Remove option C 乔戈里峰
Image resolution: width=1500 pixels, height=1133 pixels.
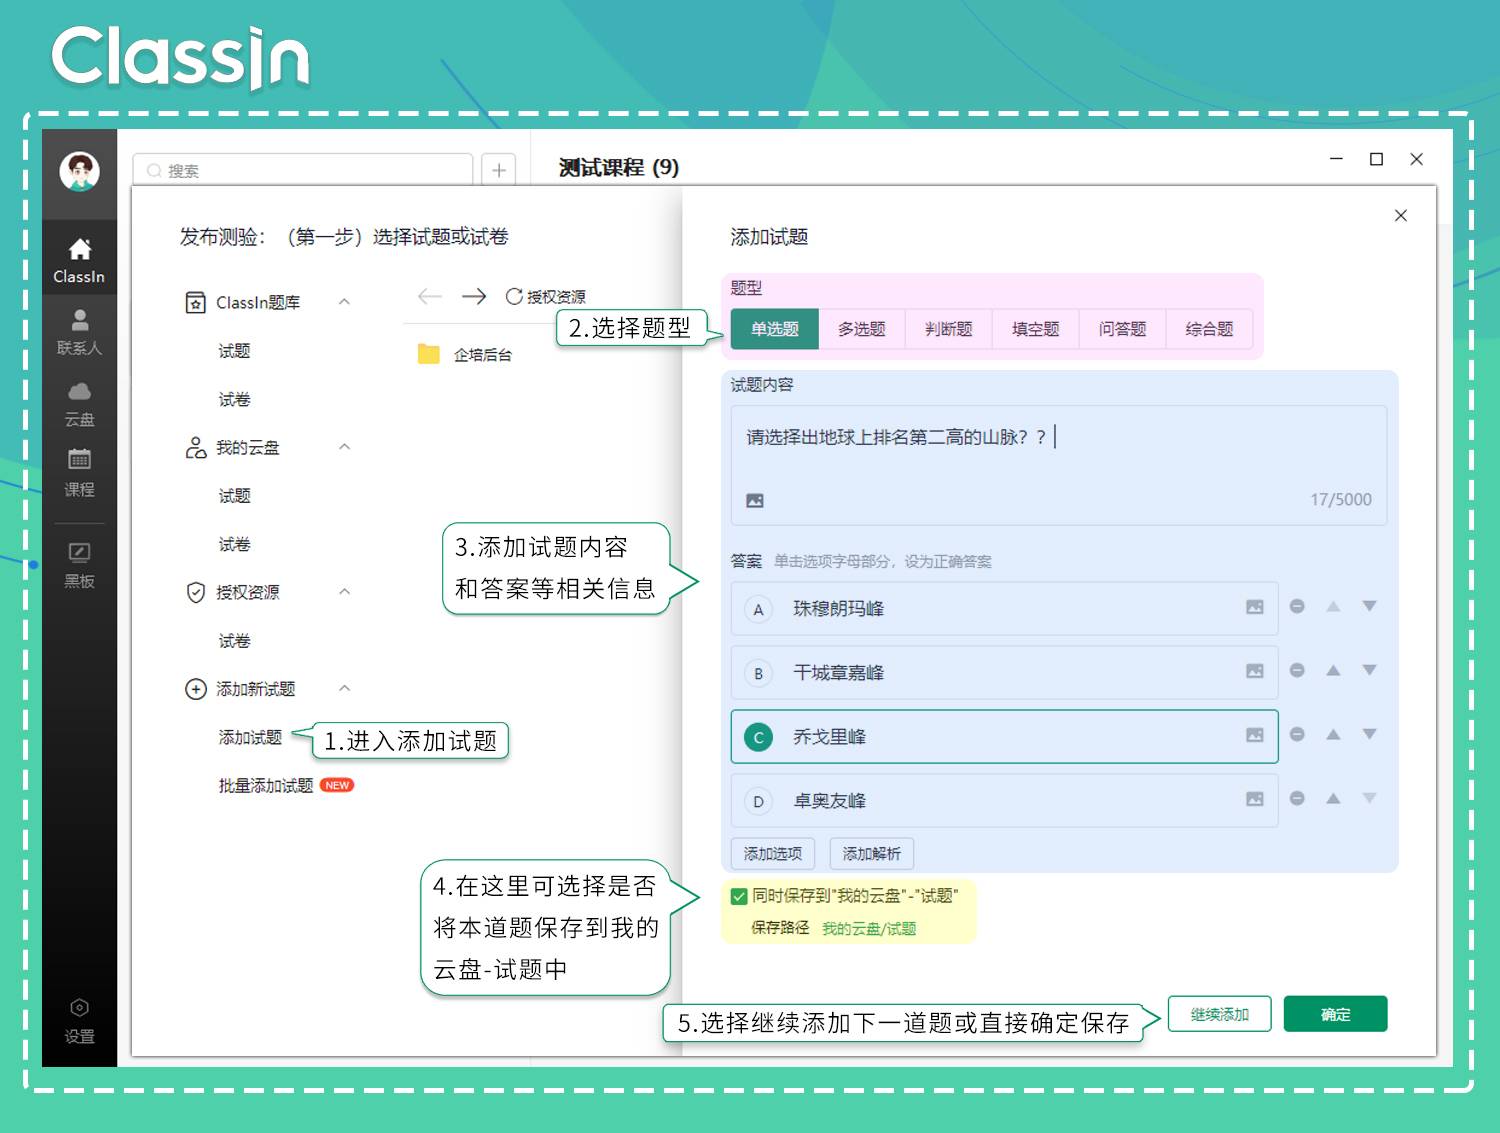click(x=1297, y=734)
